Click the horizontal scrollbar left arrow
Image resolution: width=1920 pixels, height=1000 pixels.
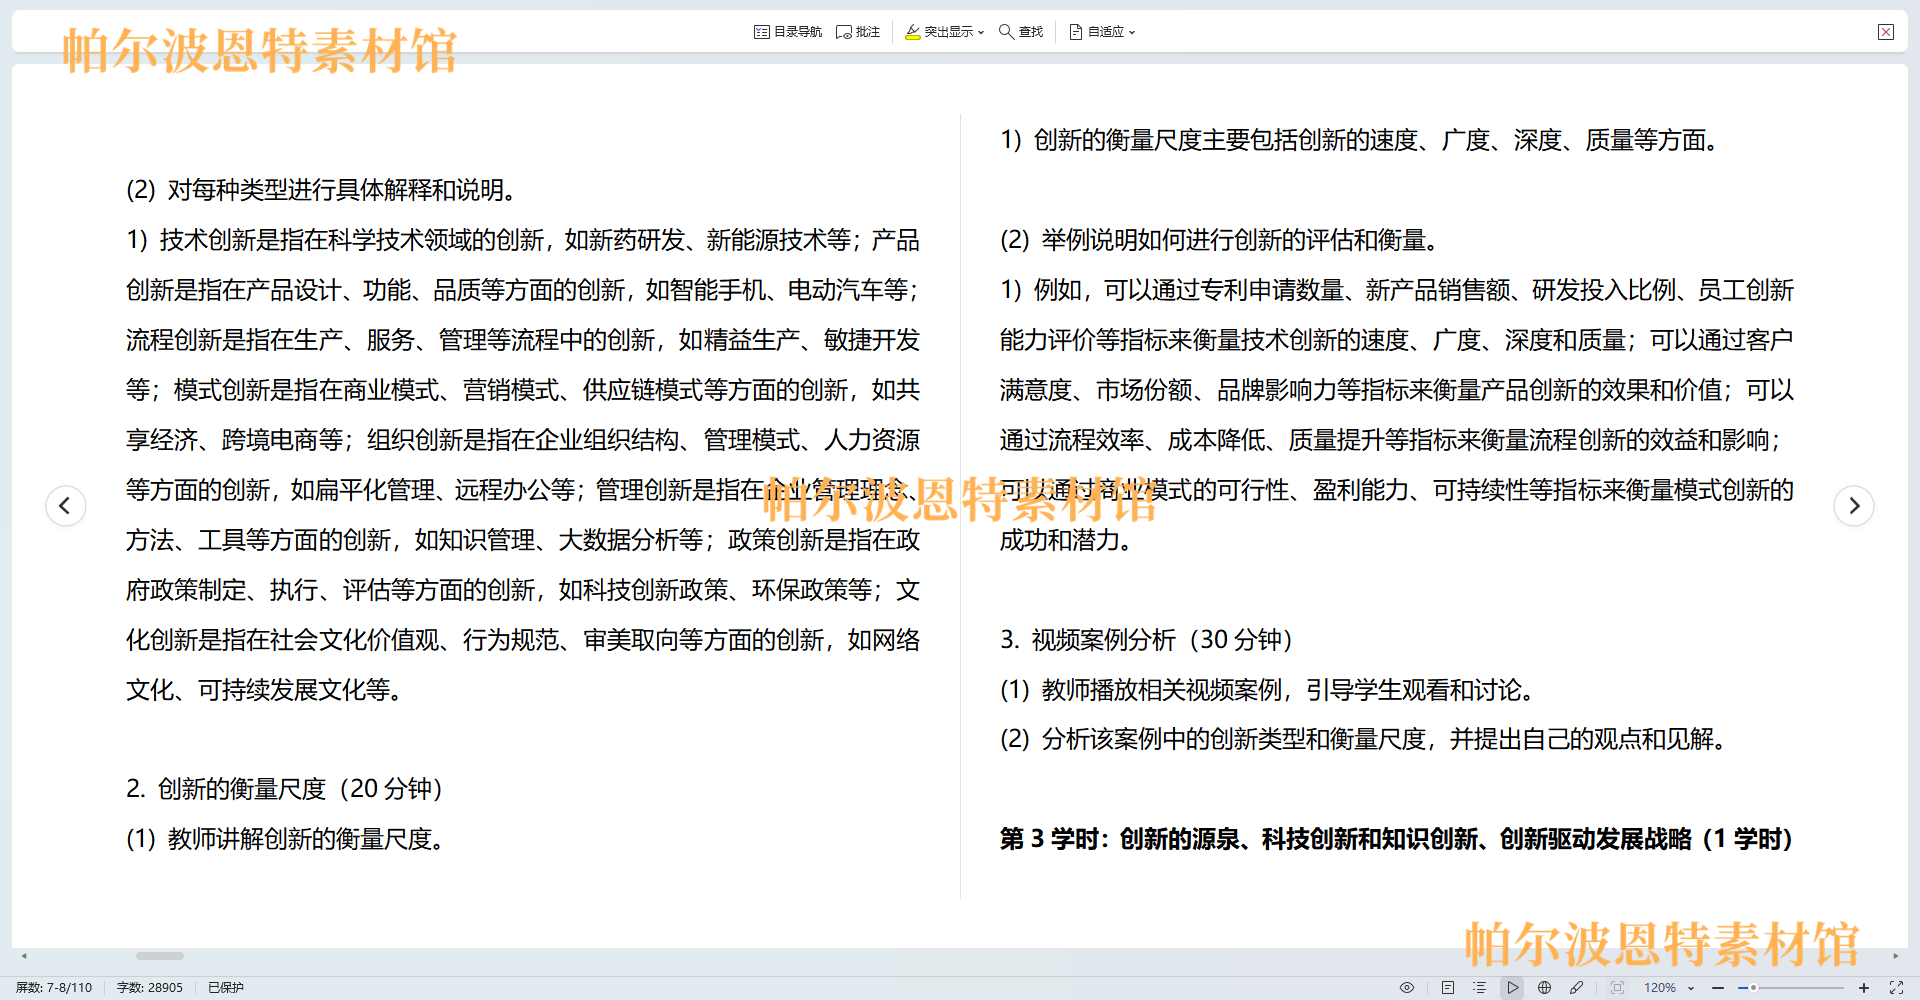pyautogui.click(x=24, y=956)
